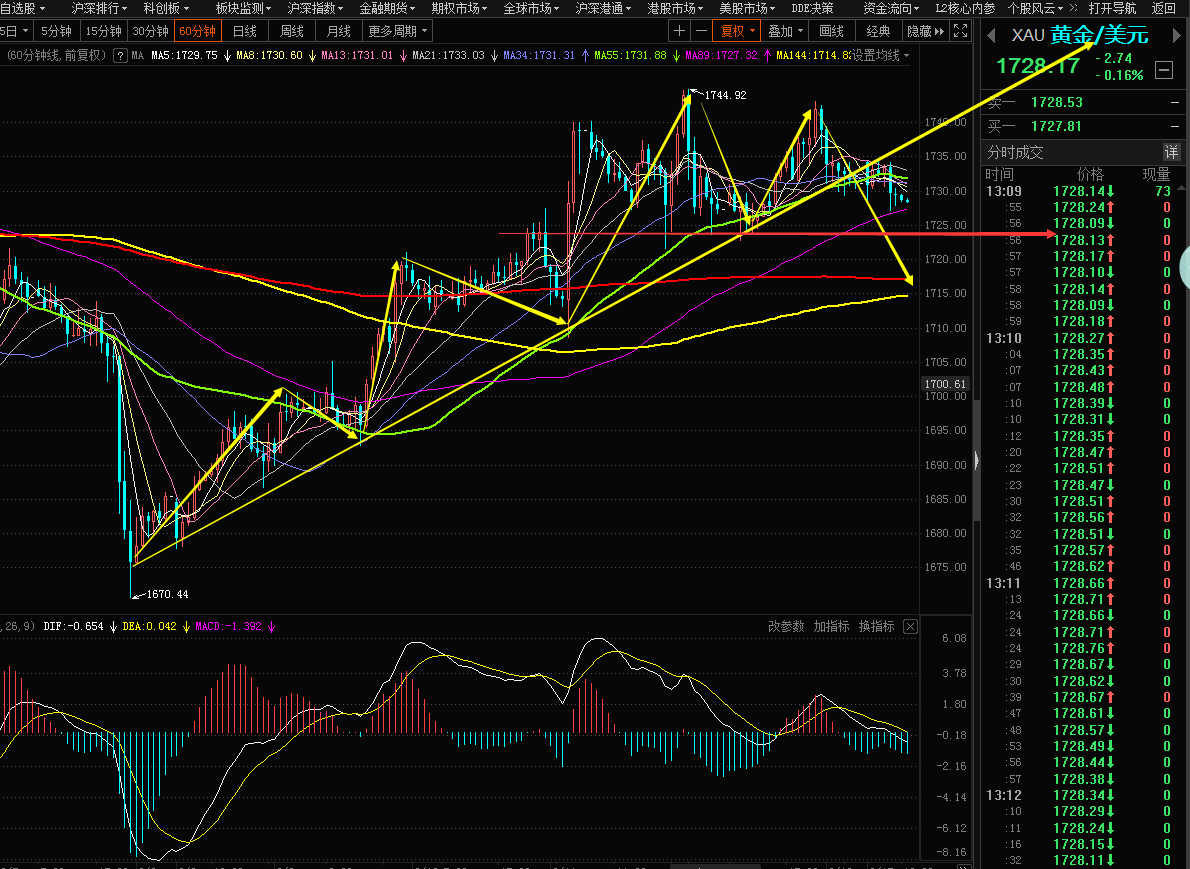Click 打开导航 button
The width and height of the screenshot is (1190, 869).
click(1113, 8)
